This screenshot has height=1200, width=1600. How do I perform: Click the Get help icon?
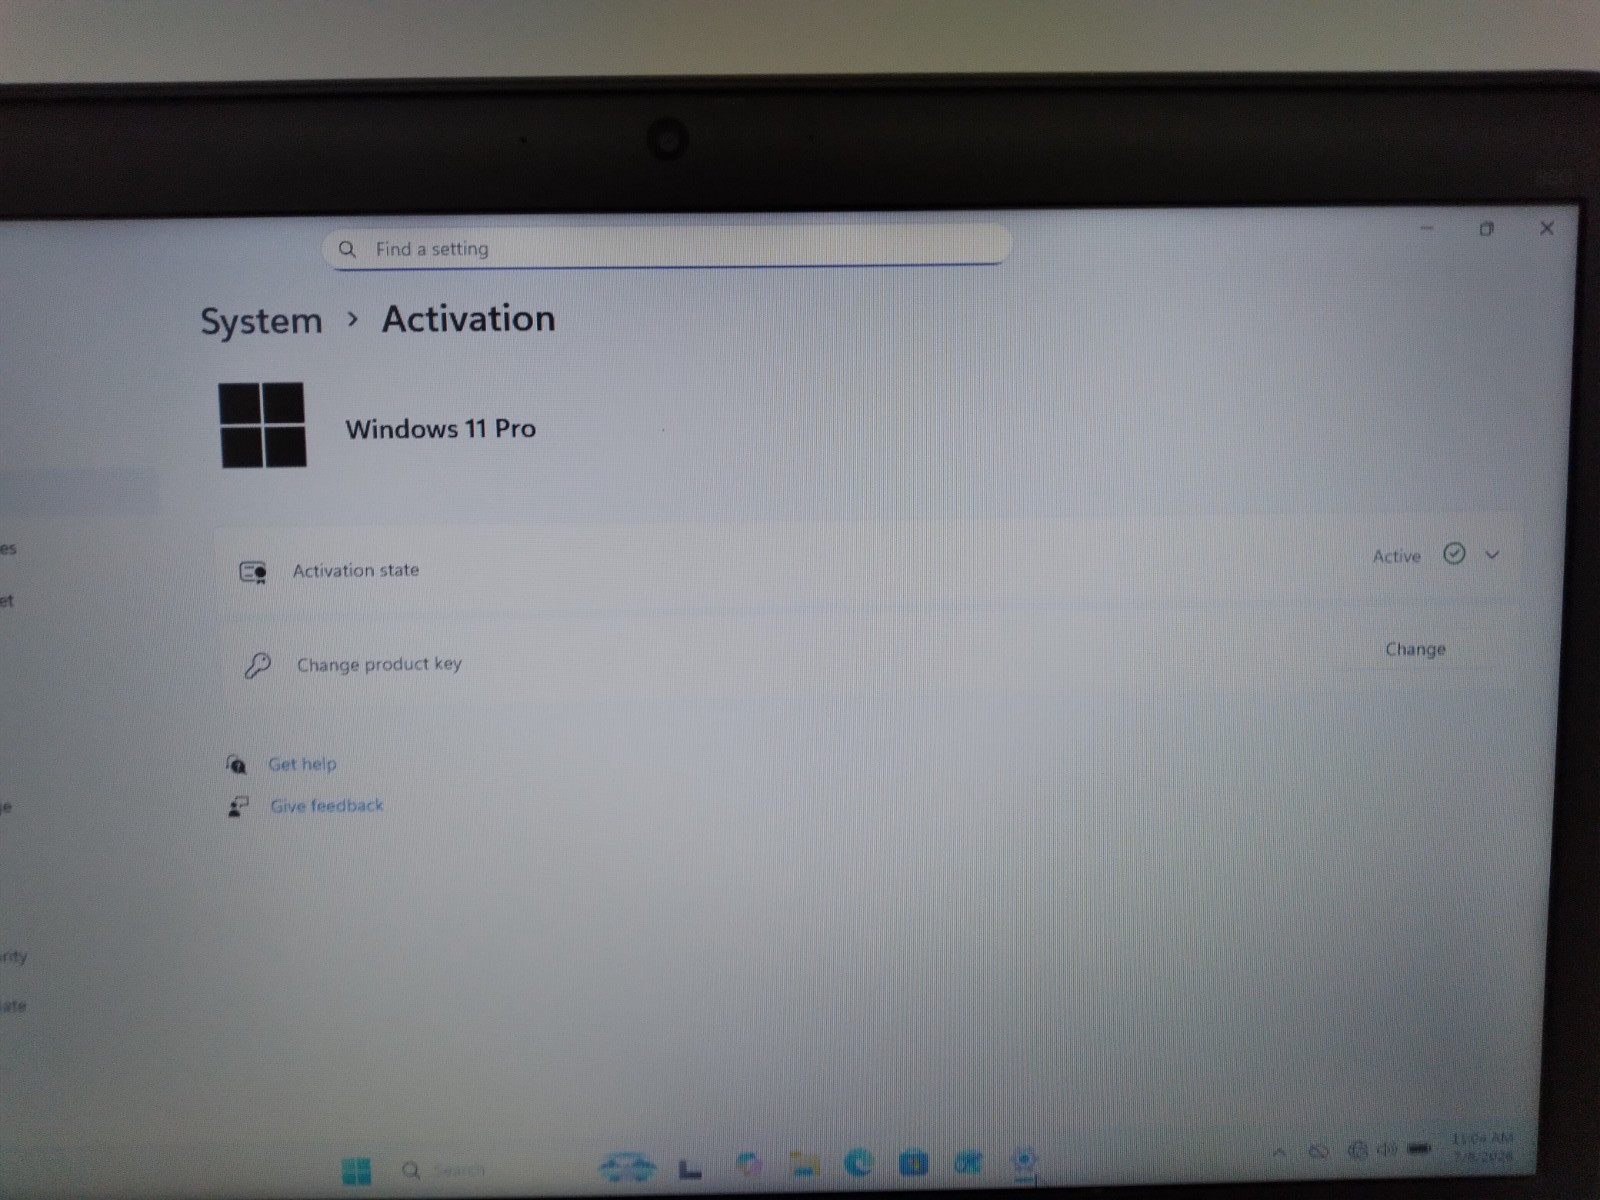tap(236, 765)
